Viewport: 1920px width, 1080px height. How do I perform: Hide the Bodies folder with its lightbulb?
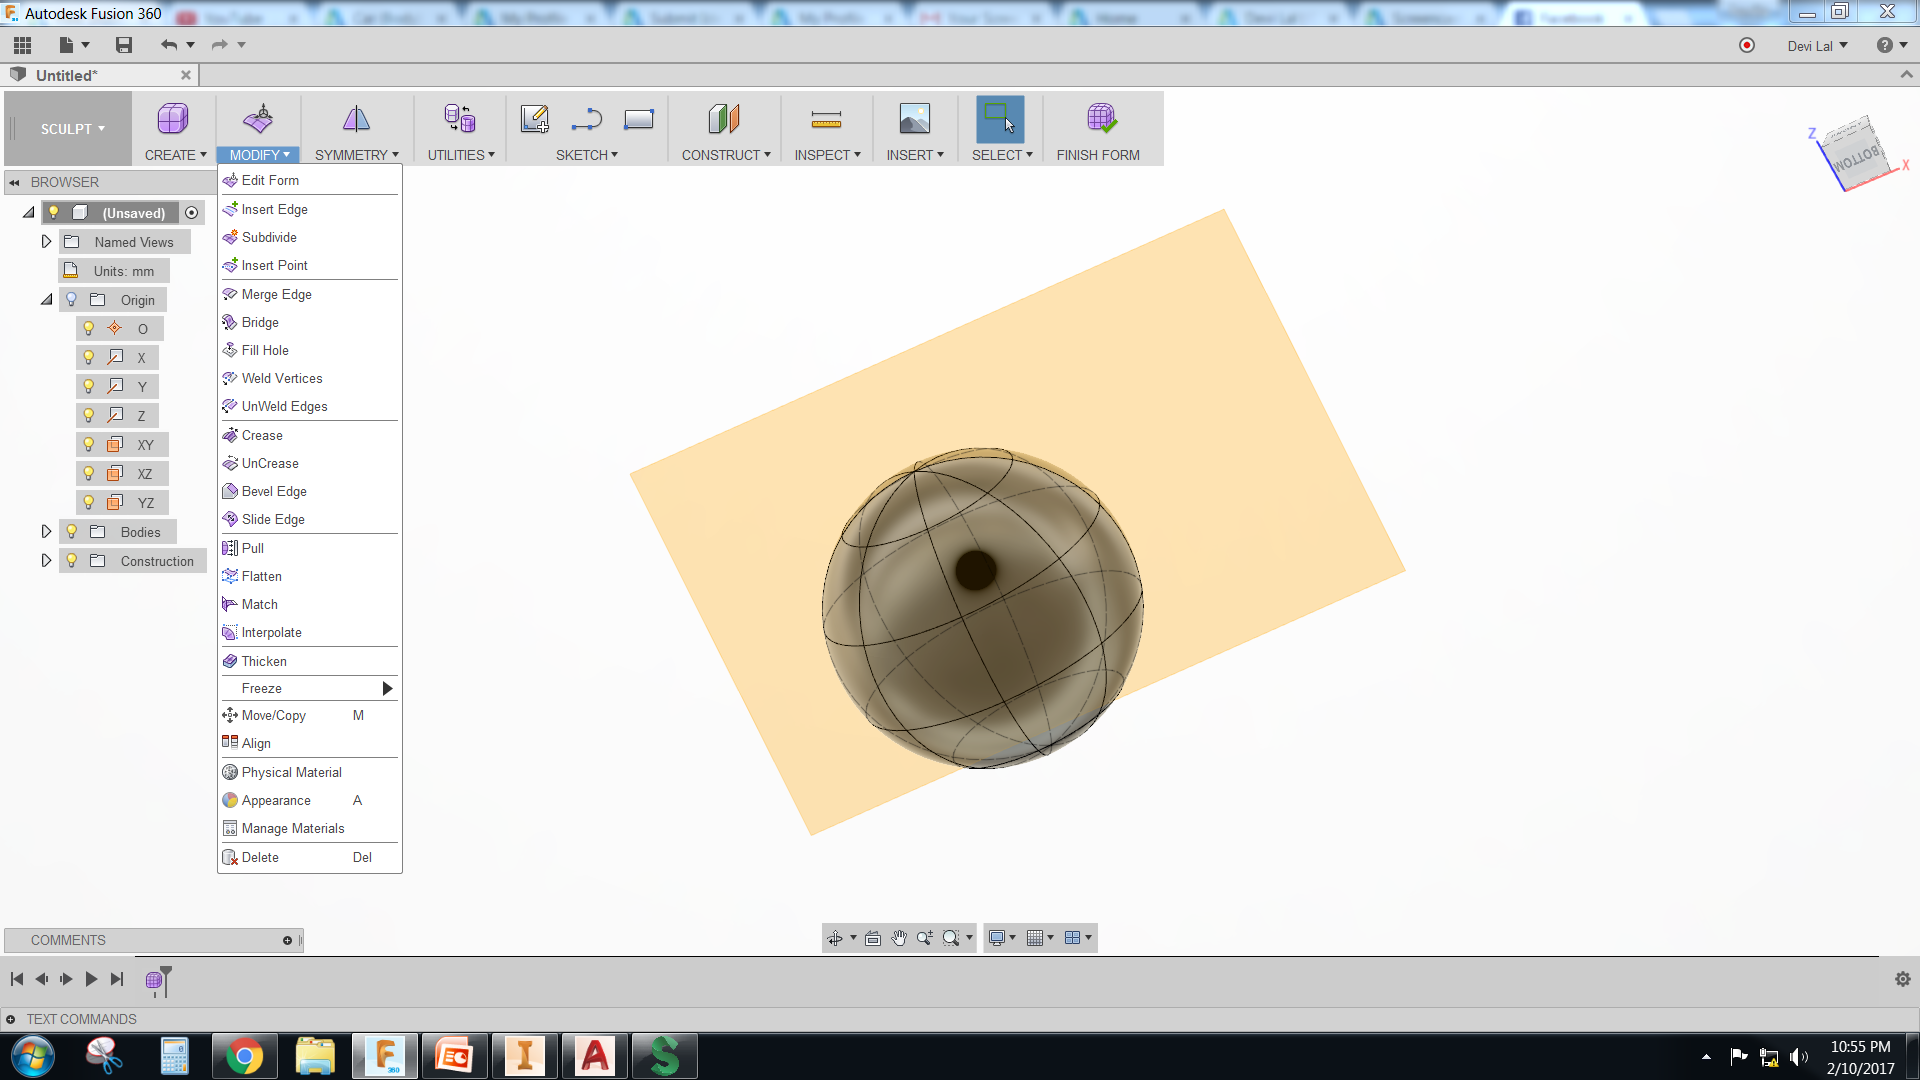click(71, 531)
